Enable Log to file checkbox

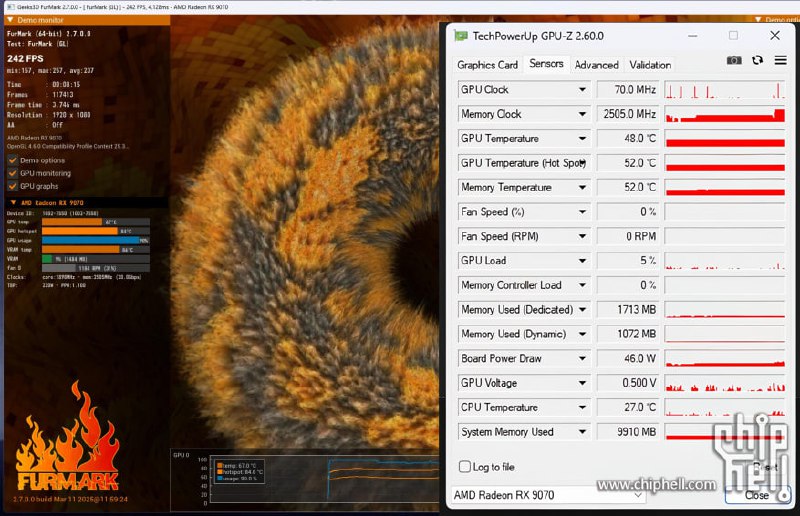(465, 466)
